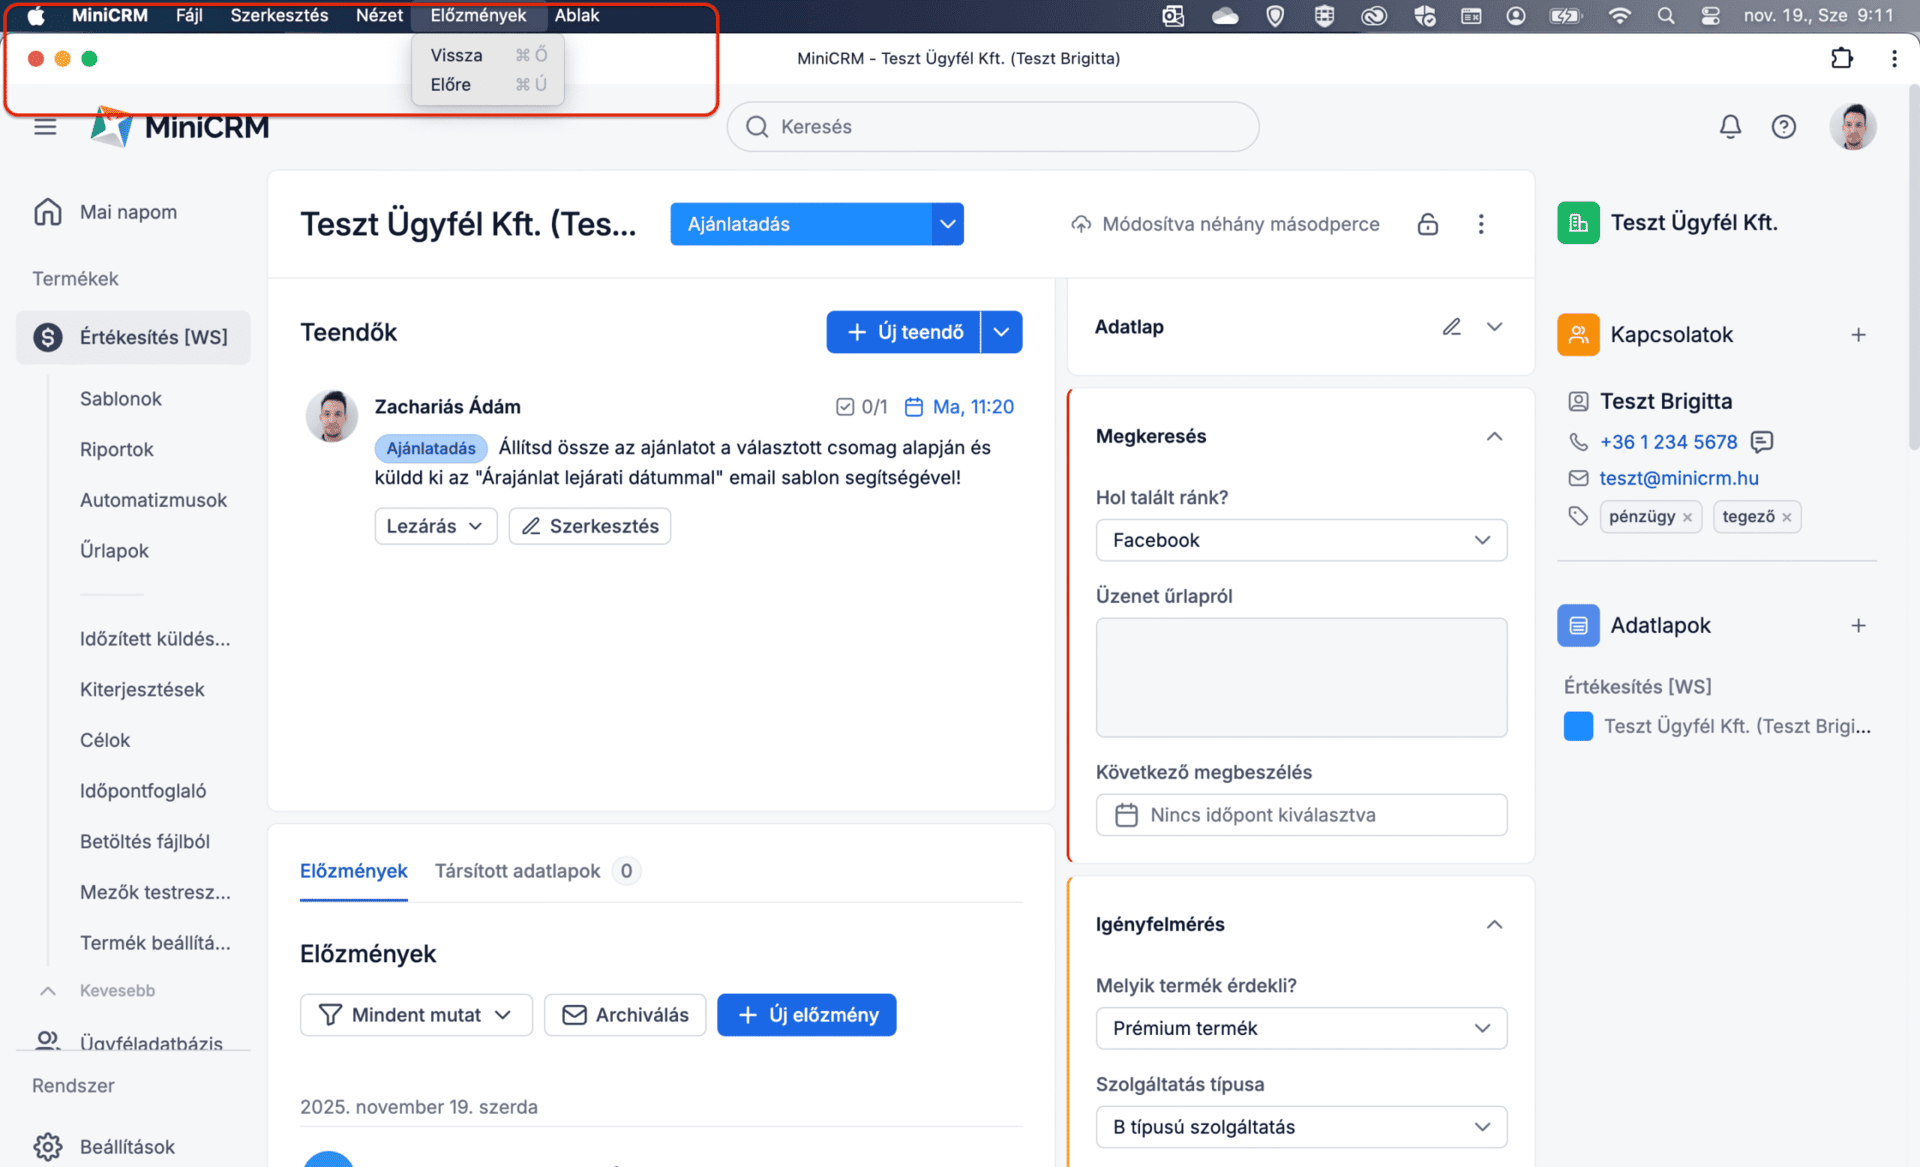Collapse the Megkeresés section

tap(1494, 436)
